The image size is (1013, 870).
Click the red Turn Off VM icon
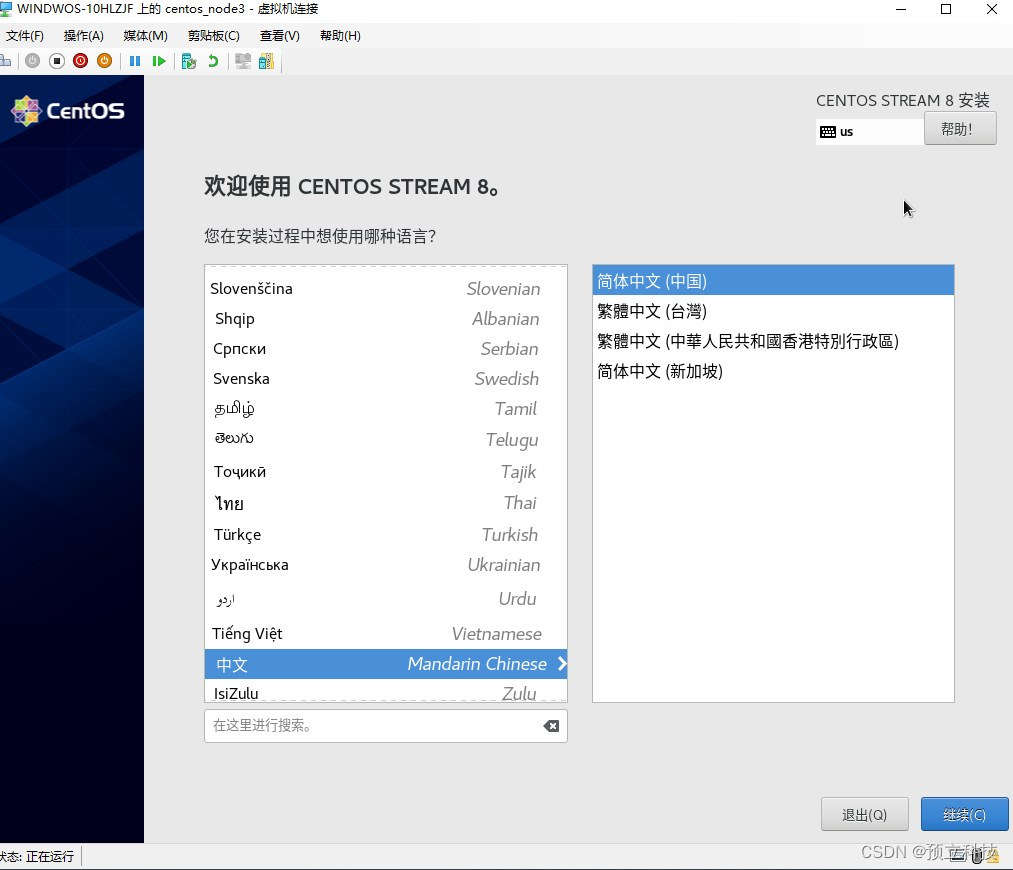(81, 61)
